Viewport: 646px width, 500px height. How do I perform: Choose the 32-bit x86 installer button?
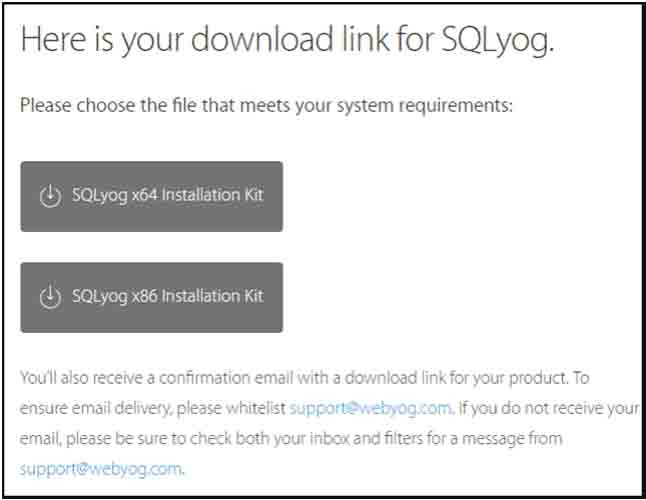[152, 297]
